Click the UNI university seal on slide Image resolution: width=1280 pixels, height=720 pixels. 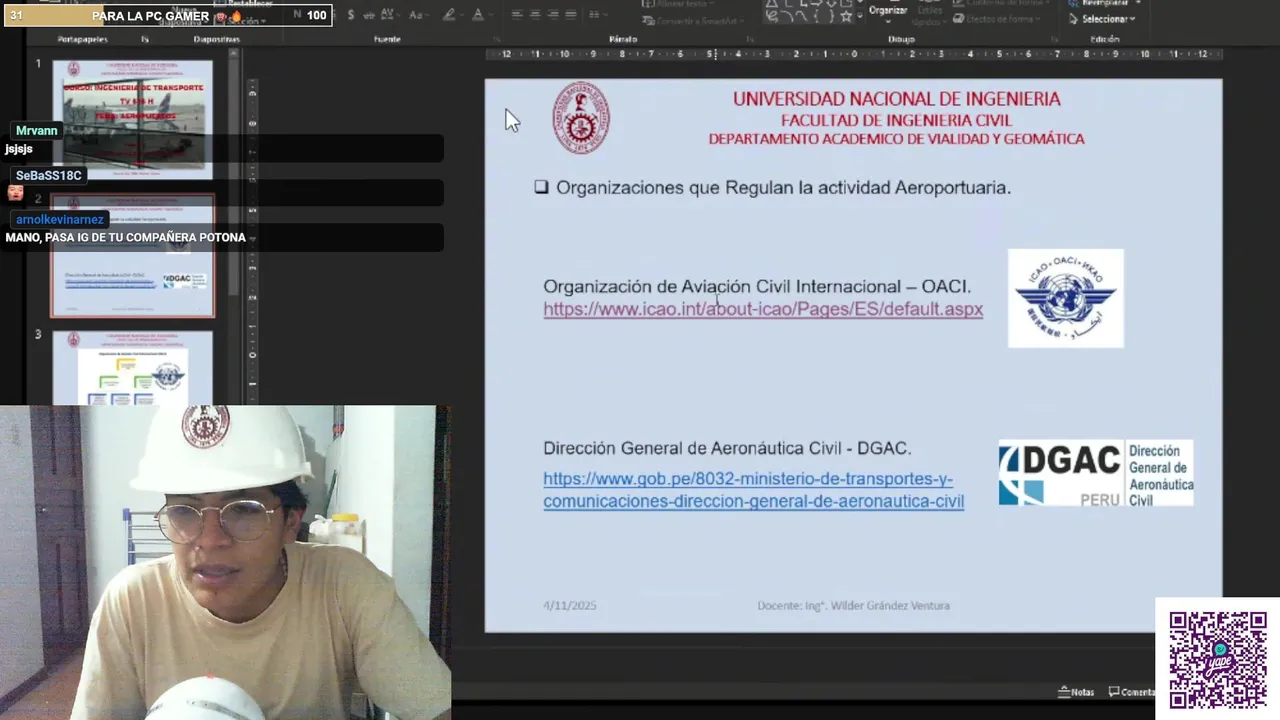[581, 118]
